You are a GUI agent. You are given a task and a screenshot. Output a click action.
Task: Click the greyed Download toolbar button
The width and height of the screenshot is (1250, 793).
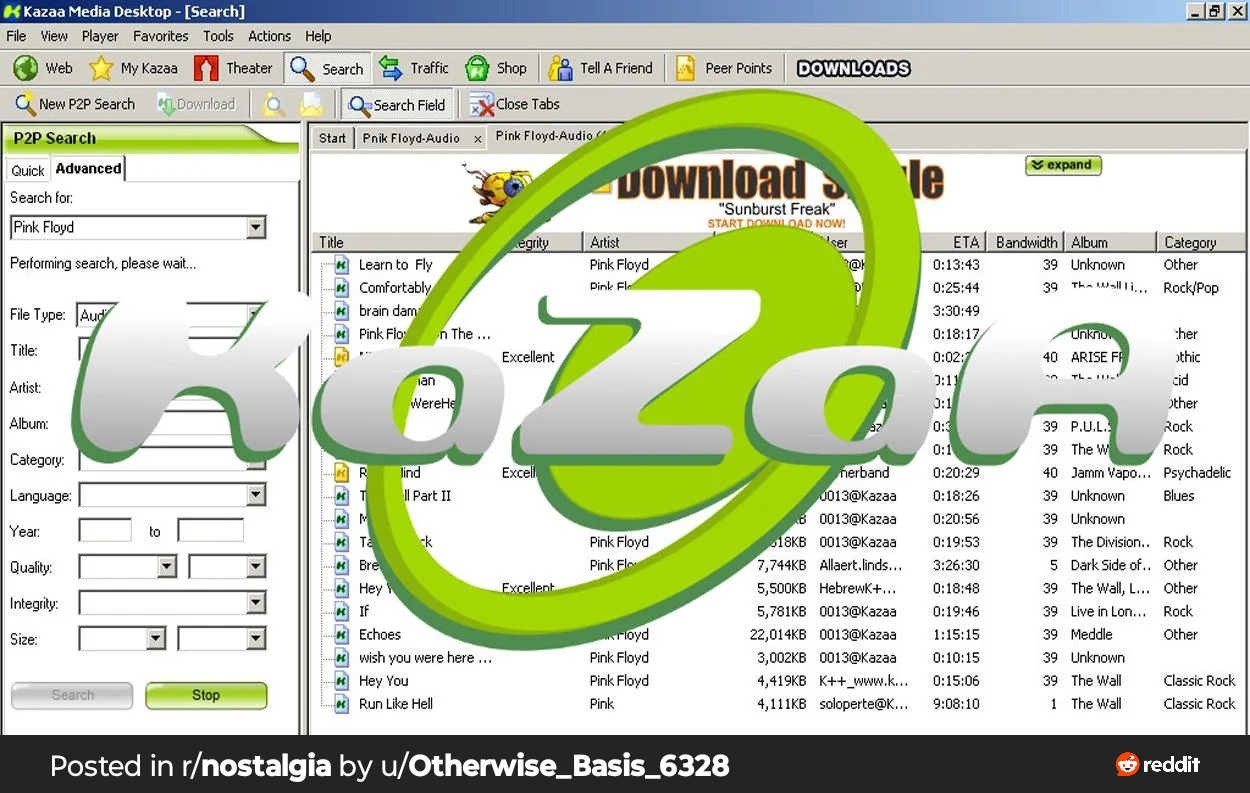pos(196,104)
